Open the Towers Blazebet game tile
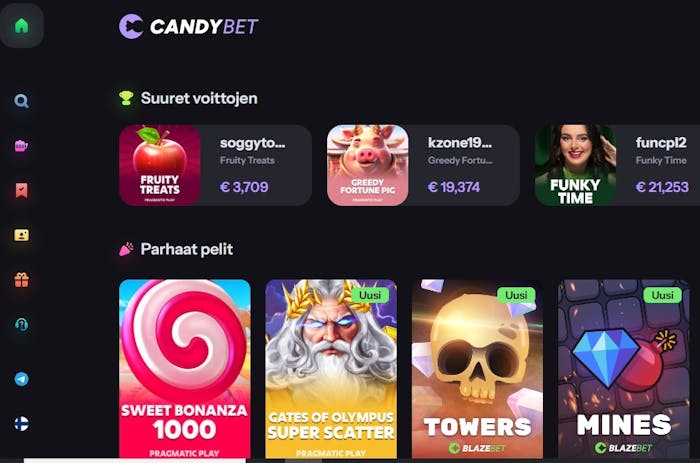This screenshot has width=700, height=463. 477,369
